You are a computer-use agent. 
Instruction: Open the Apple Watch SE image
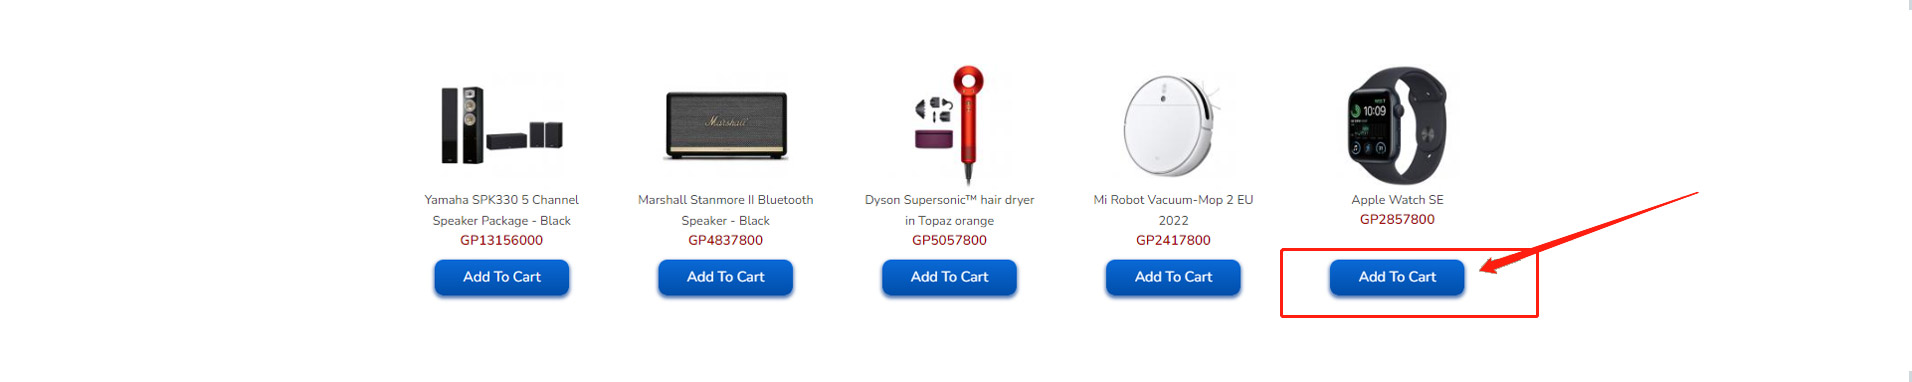tap(1397, 126)
